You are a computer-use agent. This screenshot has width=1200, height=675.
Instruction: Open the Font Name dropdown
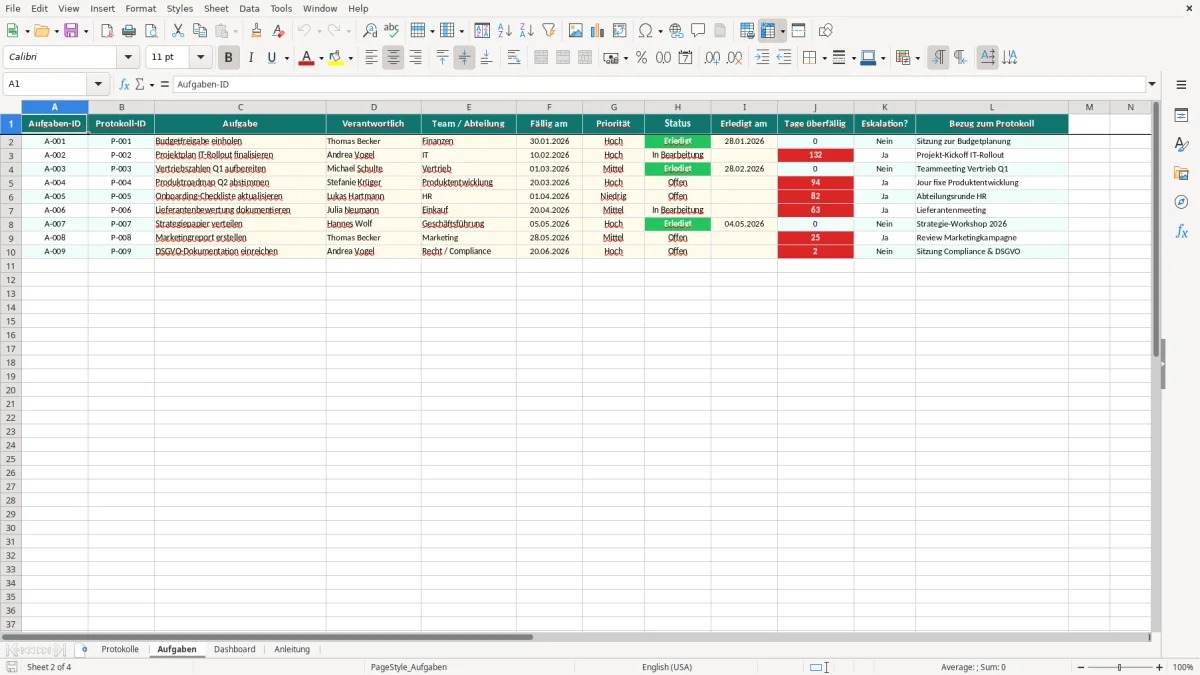pyautogui.click(x=128, y=58)
